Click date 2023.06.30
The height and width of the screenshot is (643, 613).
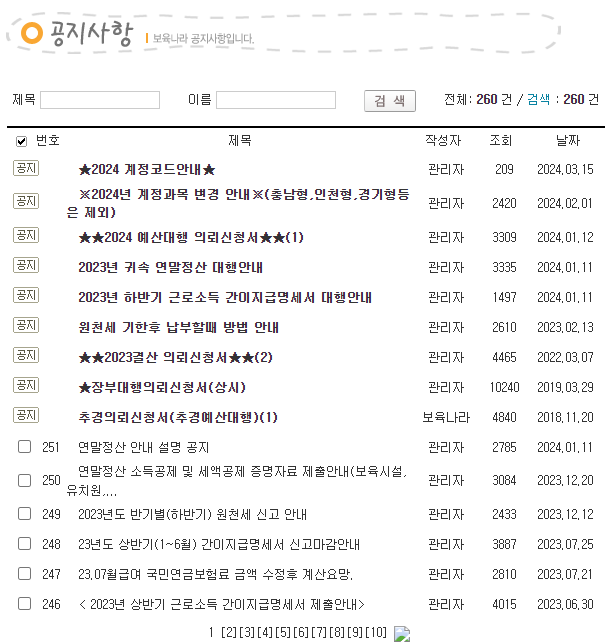click(x=565, y=604)
